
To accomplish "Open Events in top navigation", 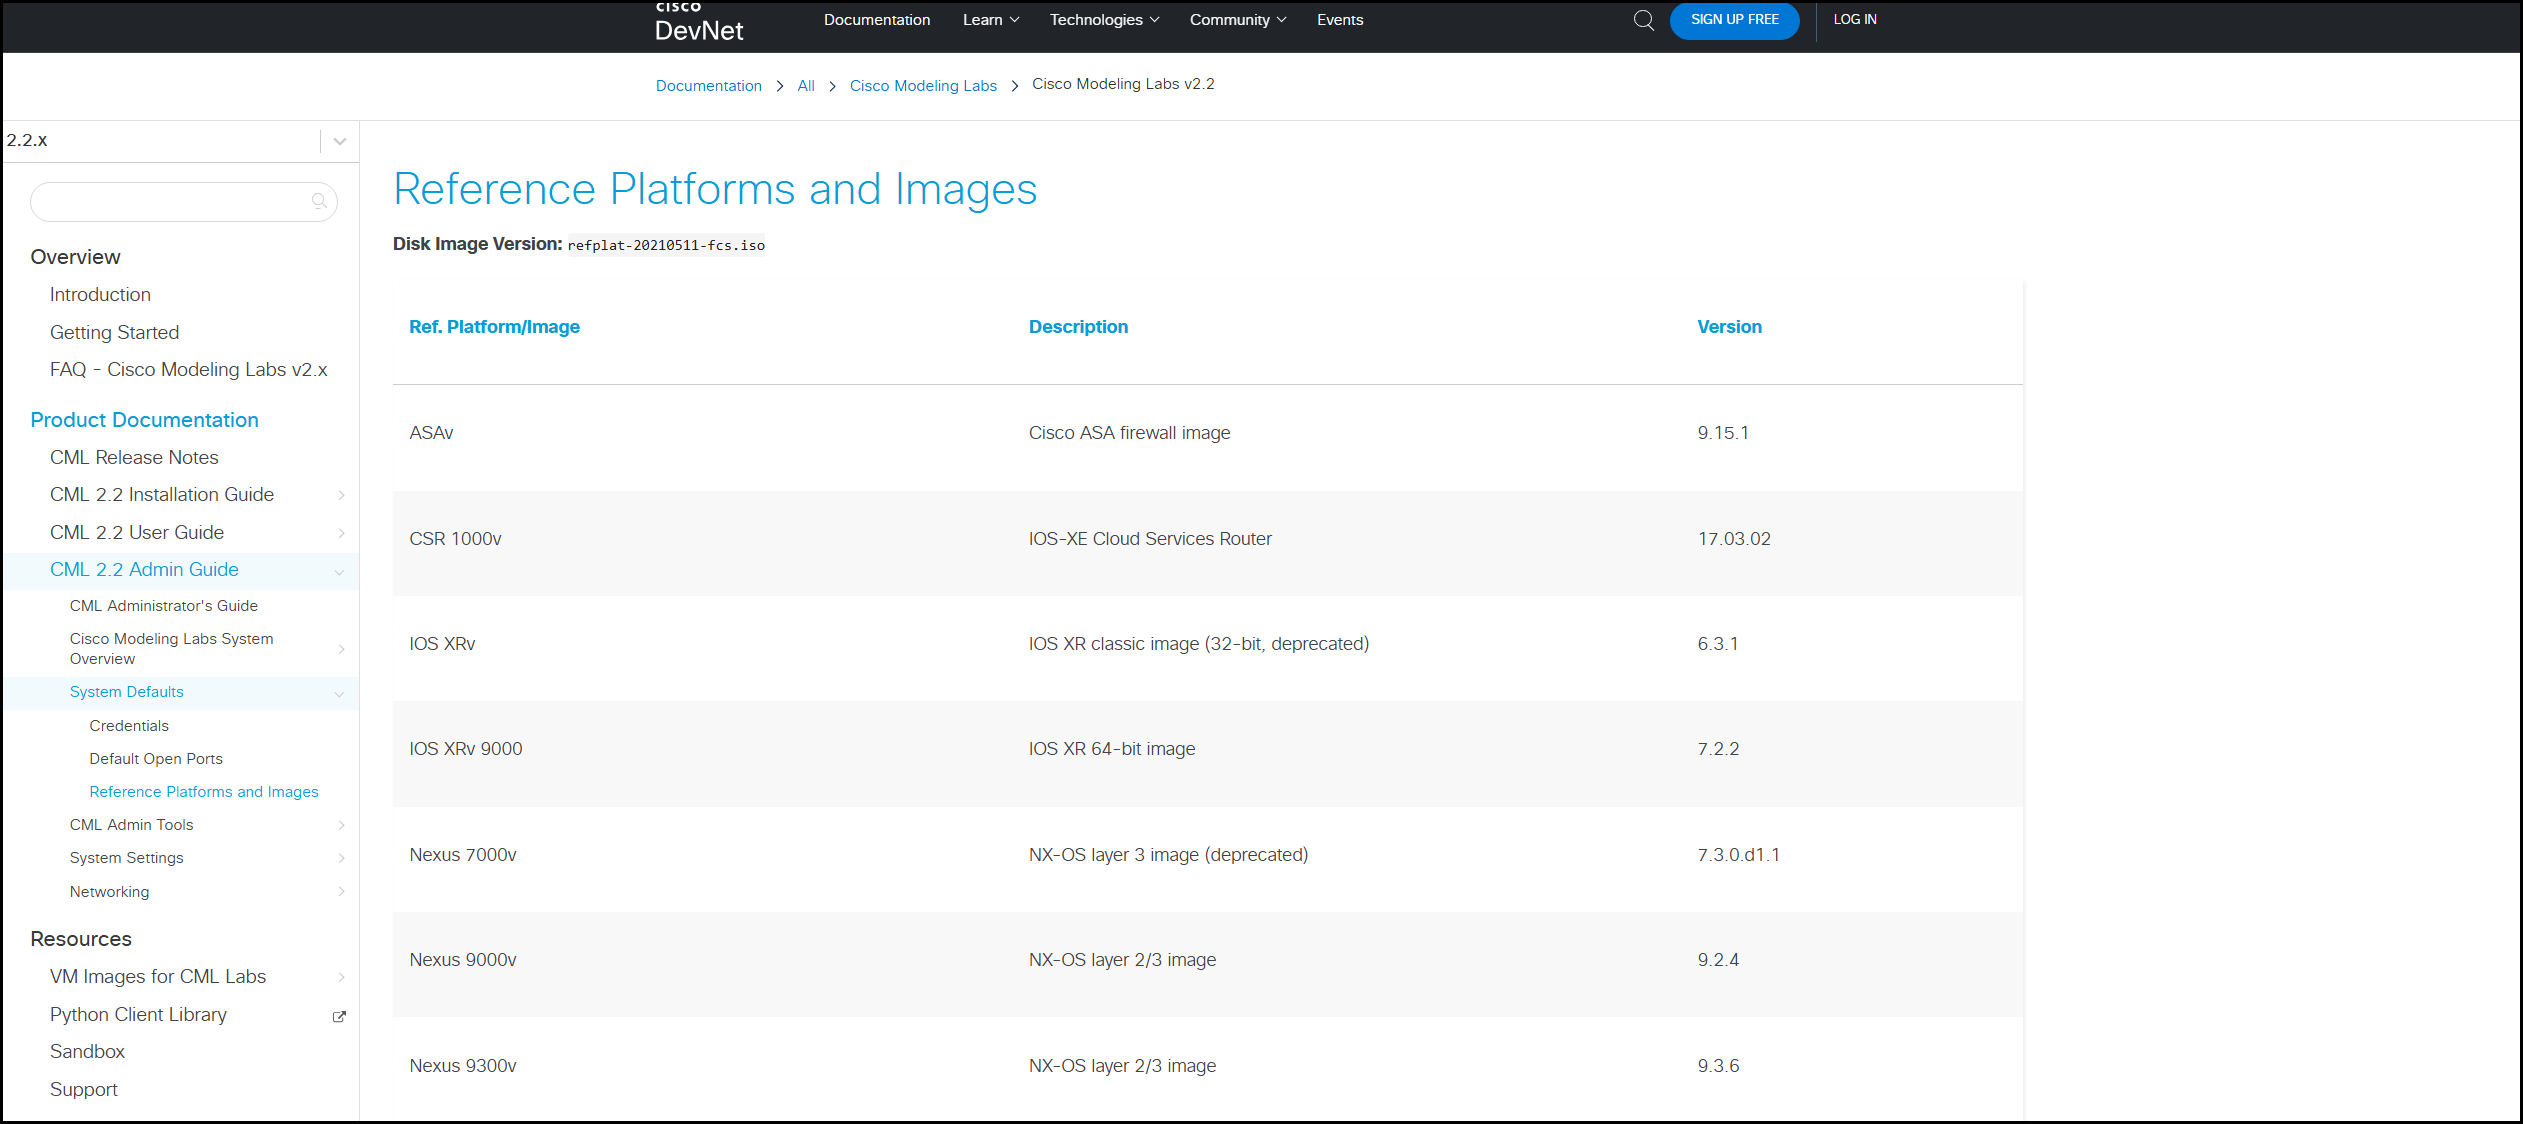I will (x=1339, y=20).
